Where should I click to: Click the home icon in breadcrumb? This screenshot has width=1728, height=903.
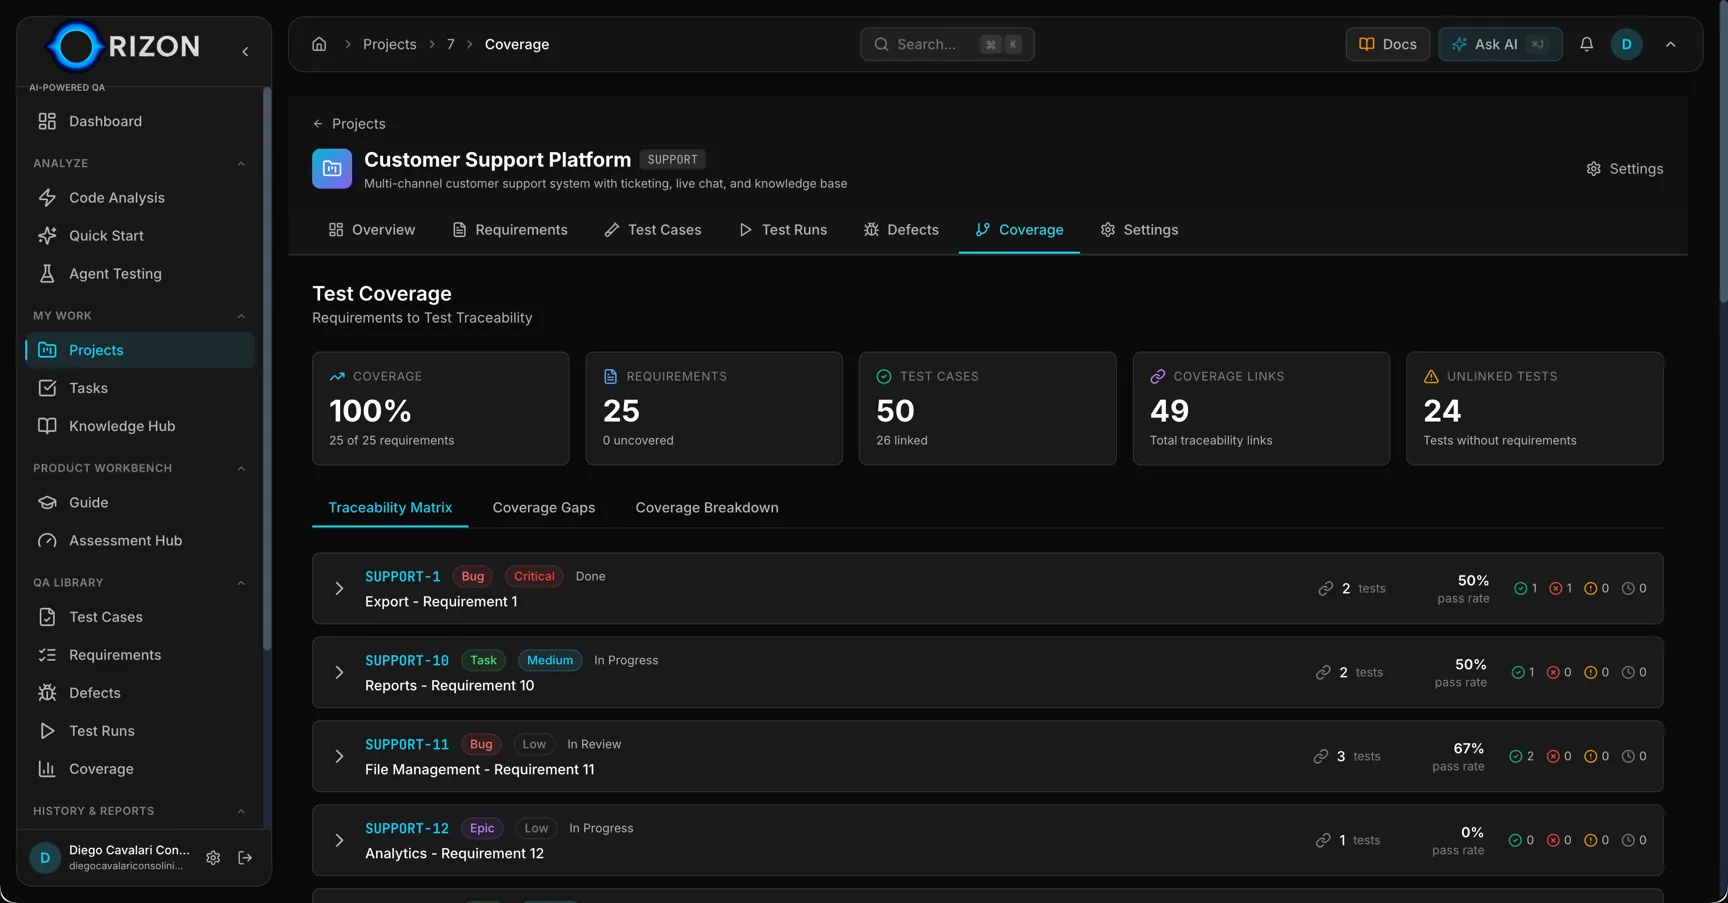[319, 44]
